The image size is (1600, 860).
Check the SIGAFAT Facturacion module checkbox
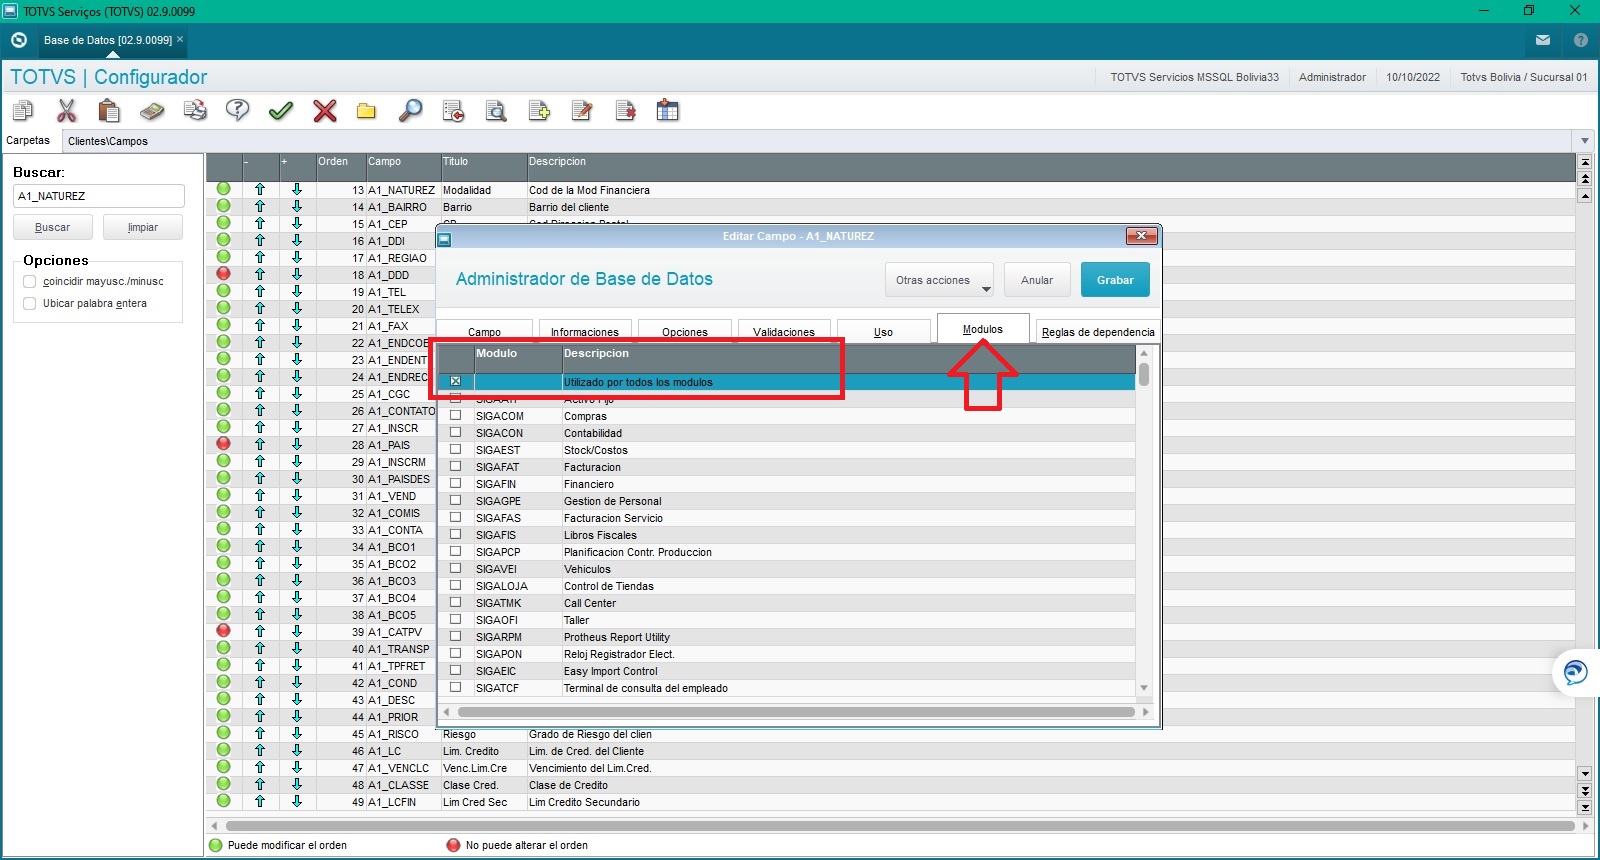point(456,466)
